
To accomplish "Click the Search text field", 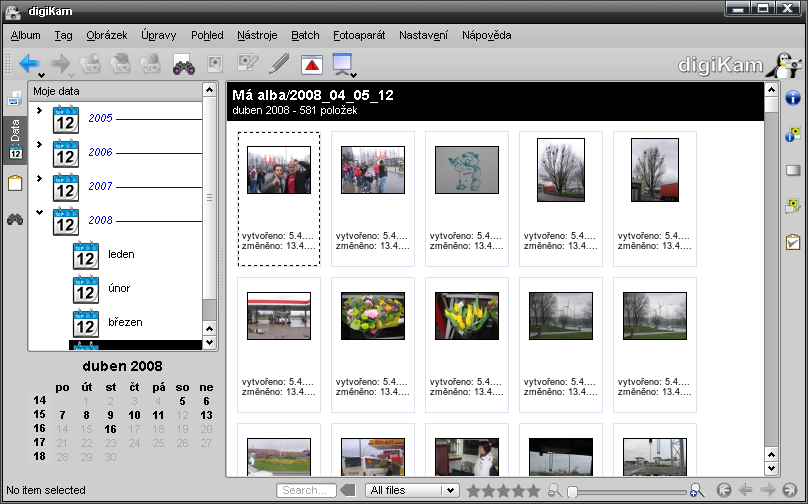I will tap(306, 490).
